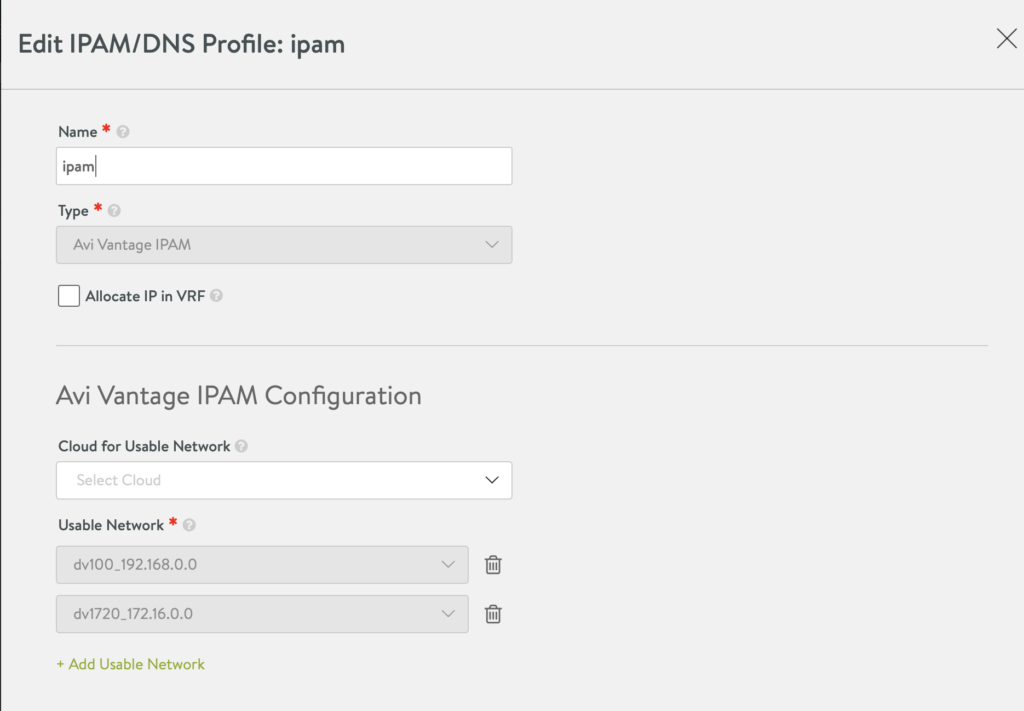Screen dimensions: 1024x711
Task: Open the Usable Network help icon
Action: click(189, 525)
